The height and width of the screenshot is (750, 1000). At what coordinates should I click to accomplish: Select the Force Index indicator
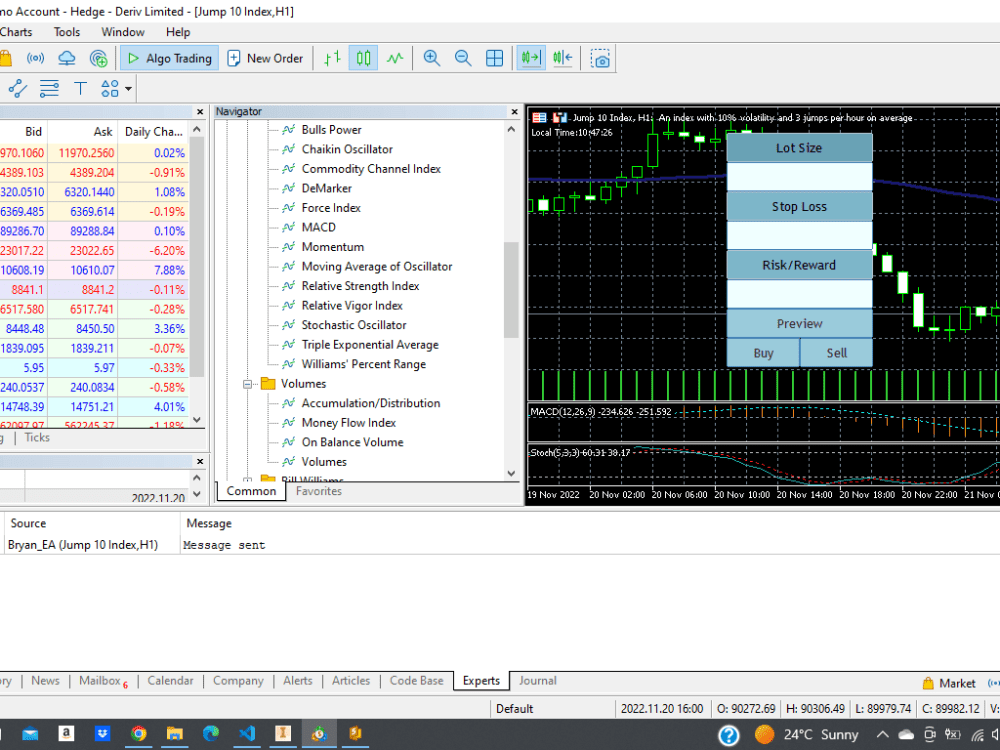point(331,208)
